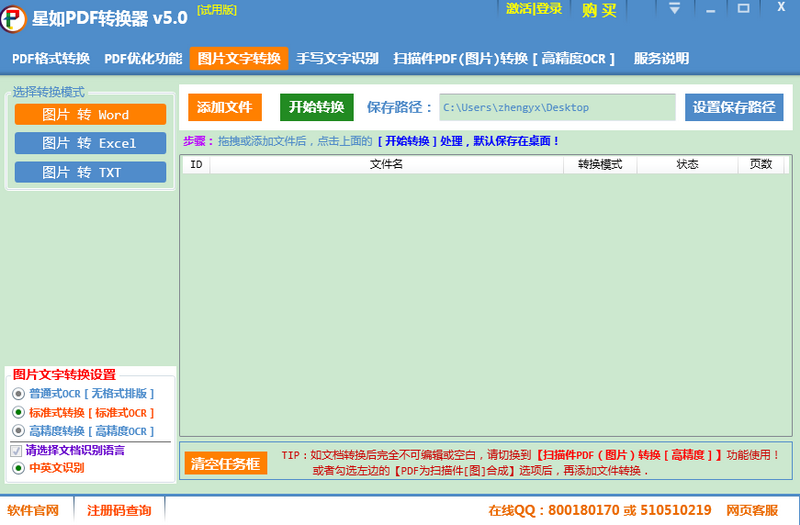Click the 清空任务框 button
Viewport: 800px width, 525px height.
pos(226,463)
